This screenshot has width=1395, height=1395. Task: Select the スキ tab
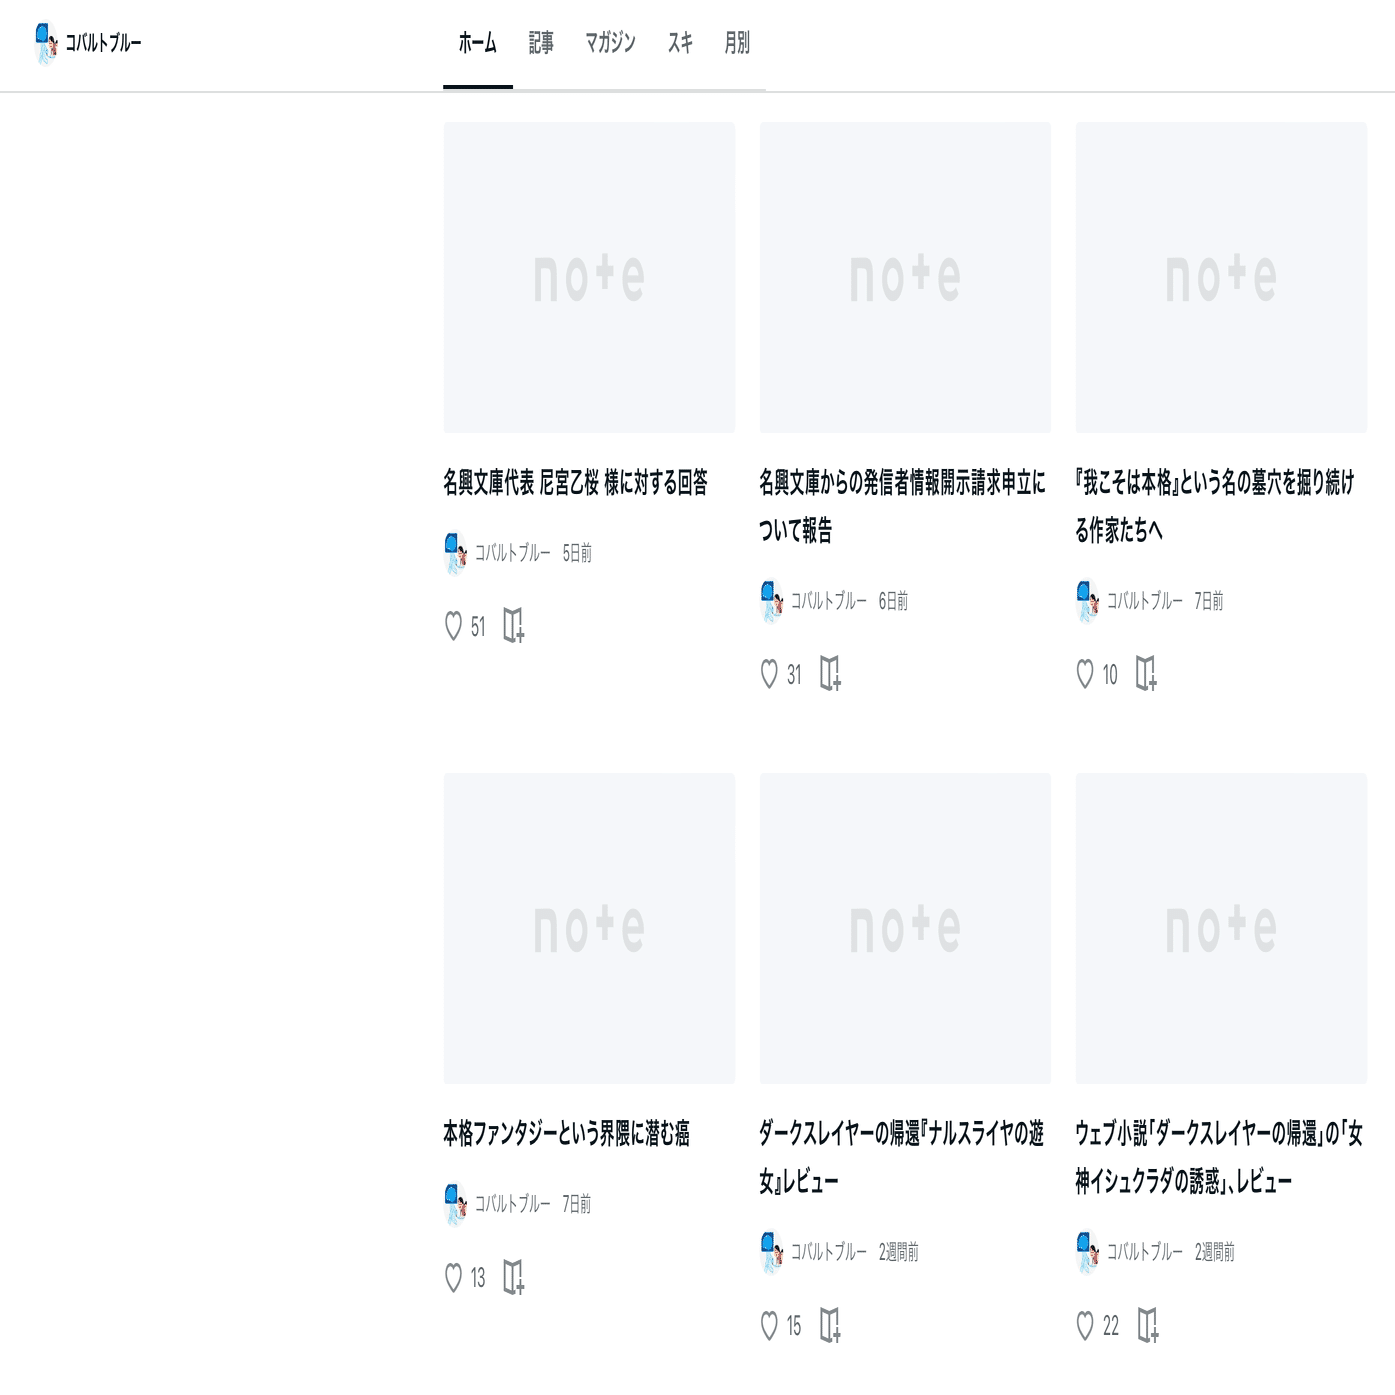[680, 43]
